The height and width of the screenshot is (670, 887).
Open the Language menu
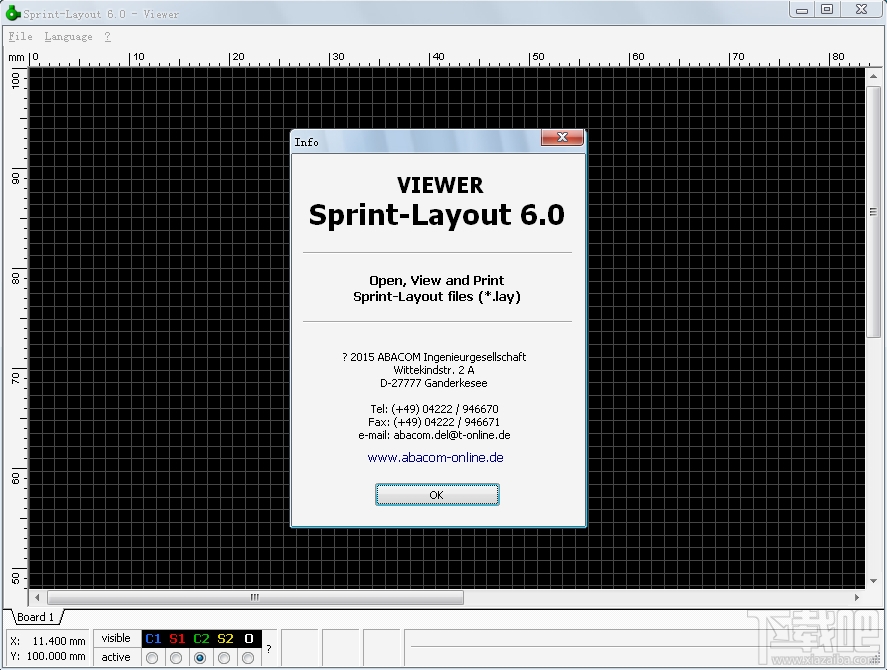coord(67,36)
